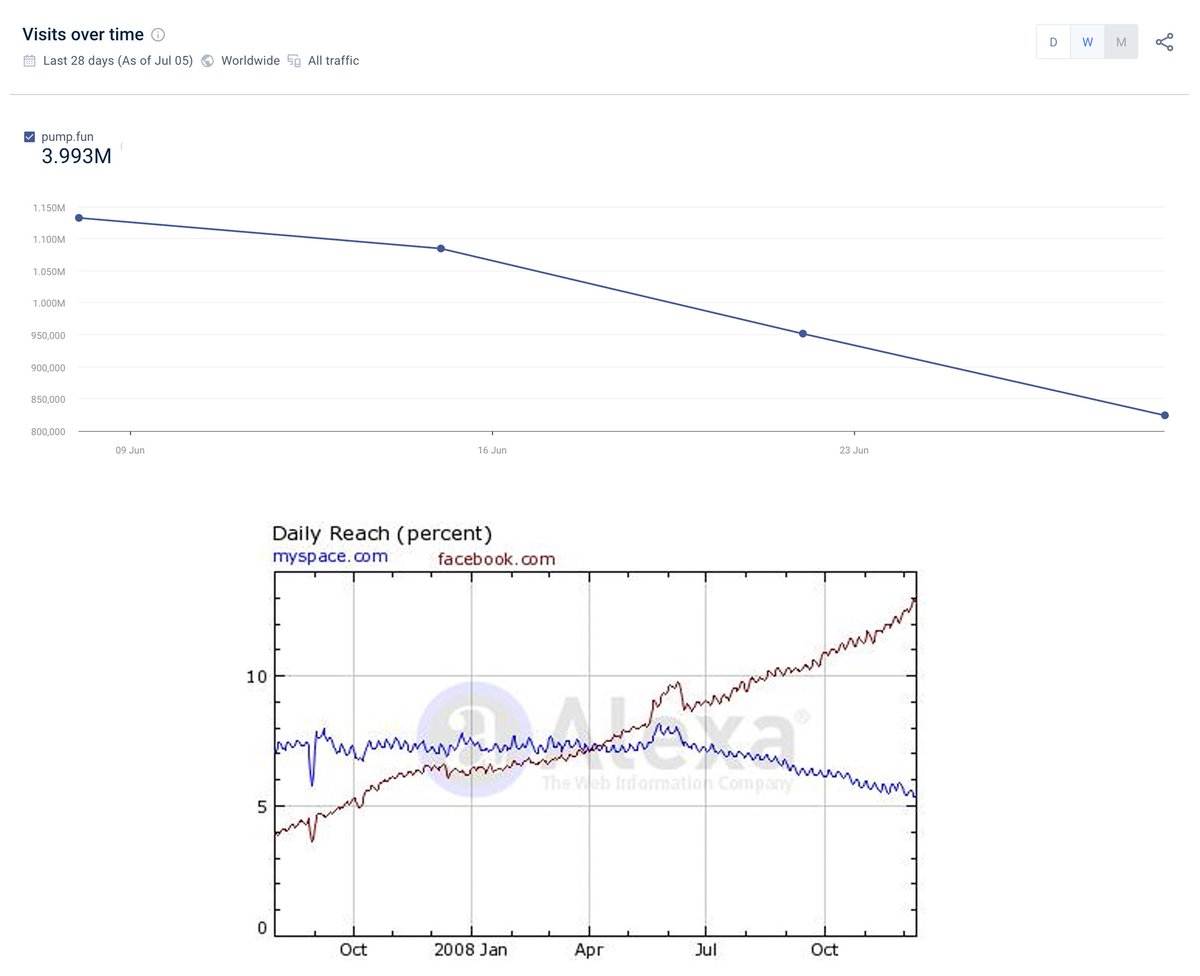This screenshot has width=1200, height=976.
Task: Click the Daily Reach (percent) title
Action: coord(382,534)
